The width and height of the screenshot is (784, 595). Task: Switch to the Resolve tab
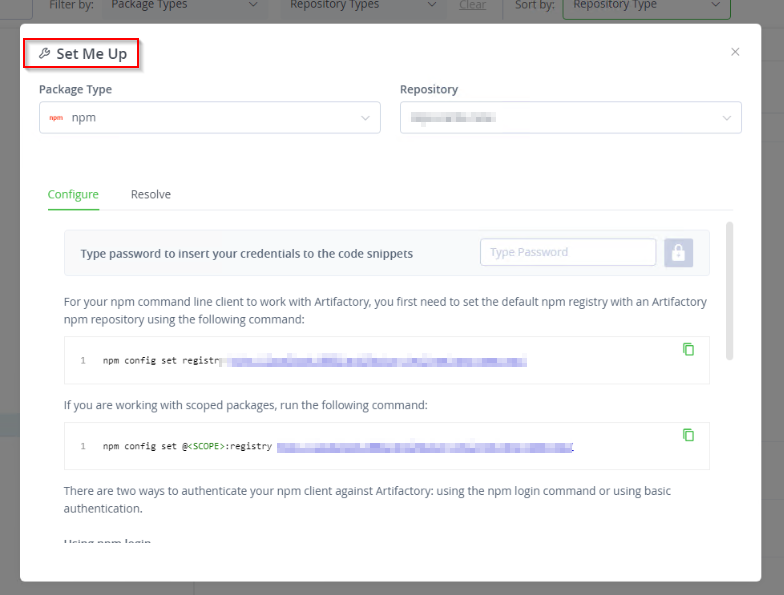coord(151,194)
